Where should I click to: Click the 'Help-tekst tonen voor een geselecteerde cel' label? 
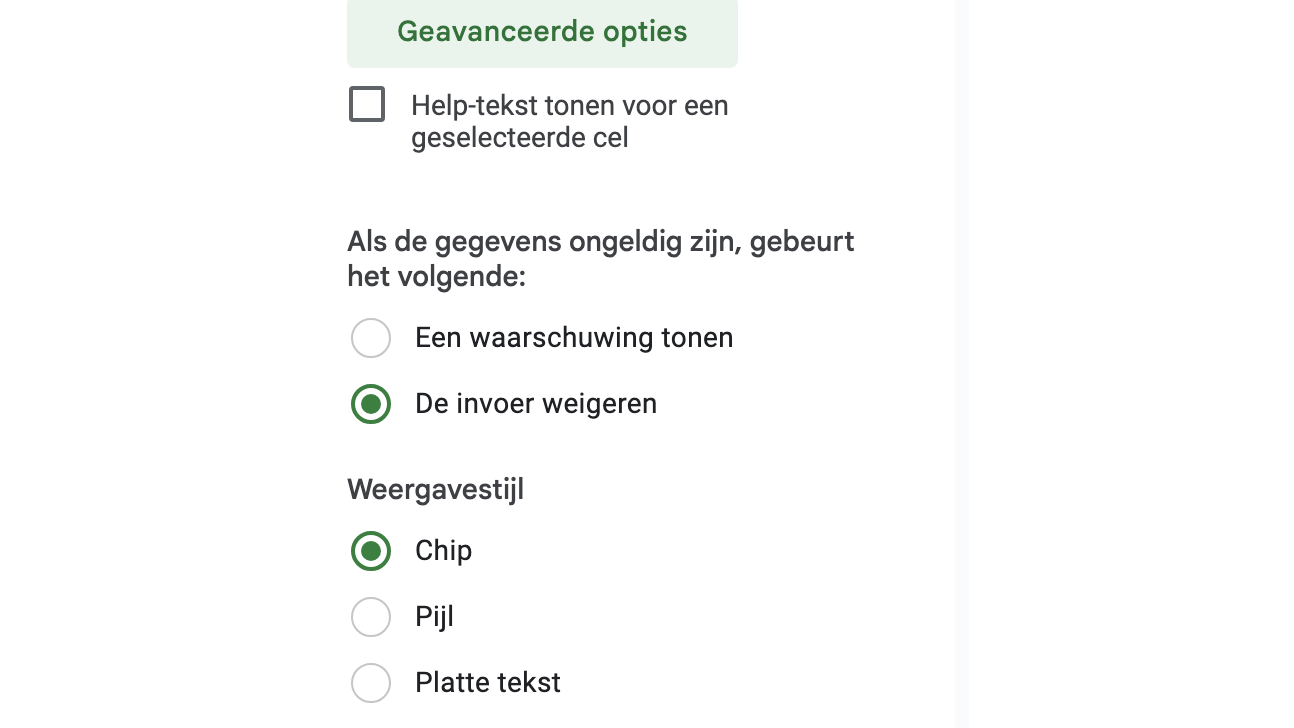[x=569, y=106]
